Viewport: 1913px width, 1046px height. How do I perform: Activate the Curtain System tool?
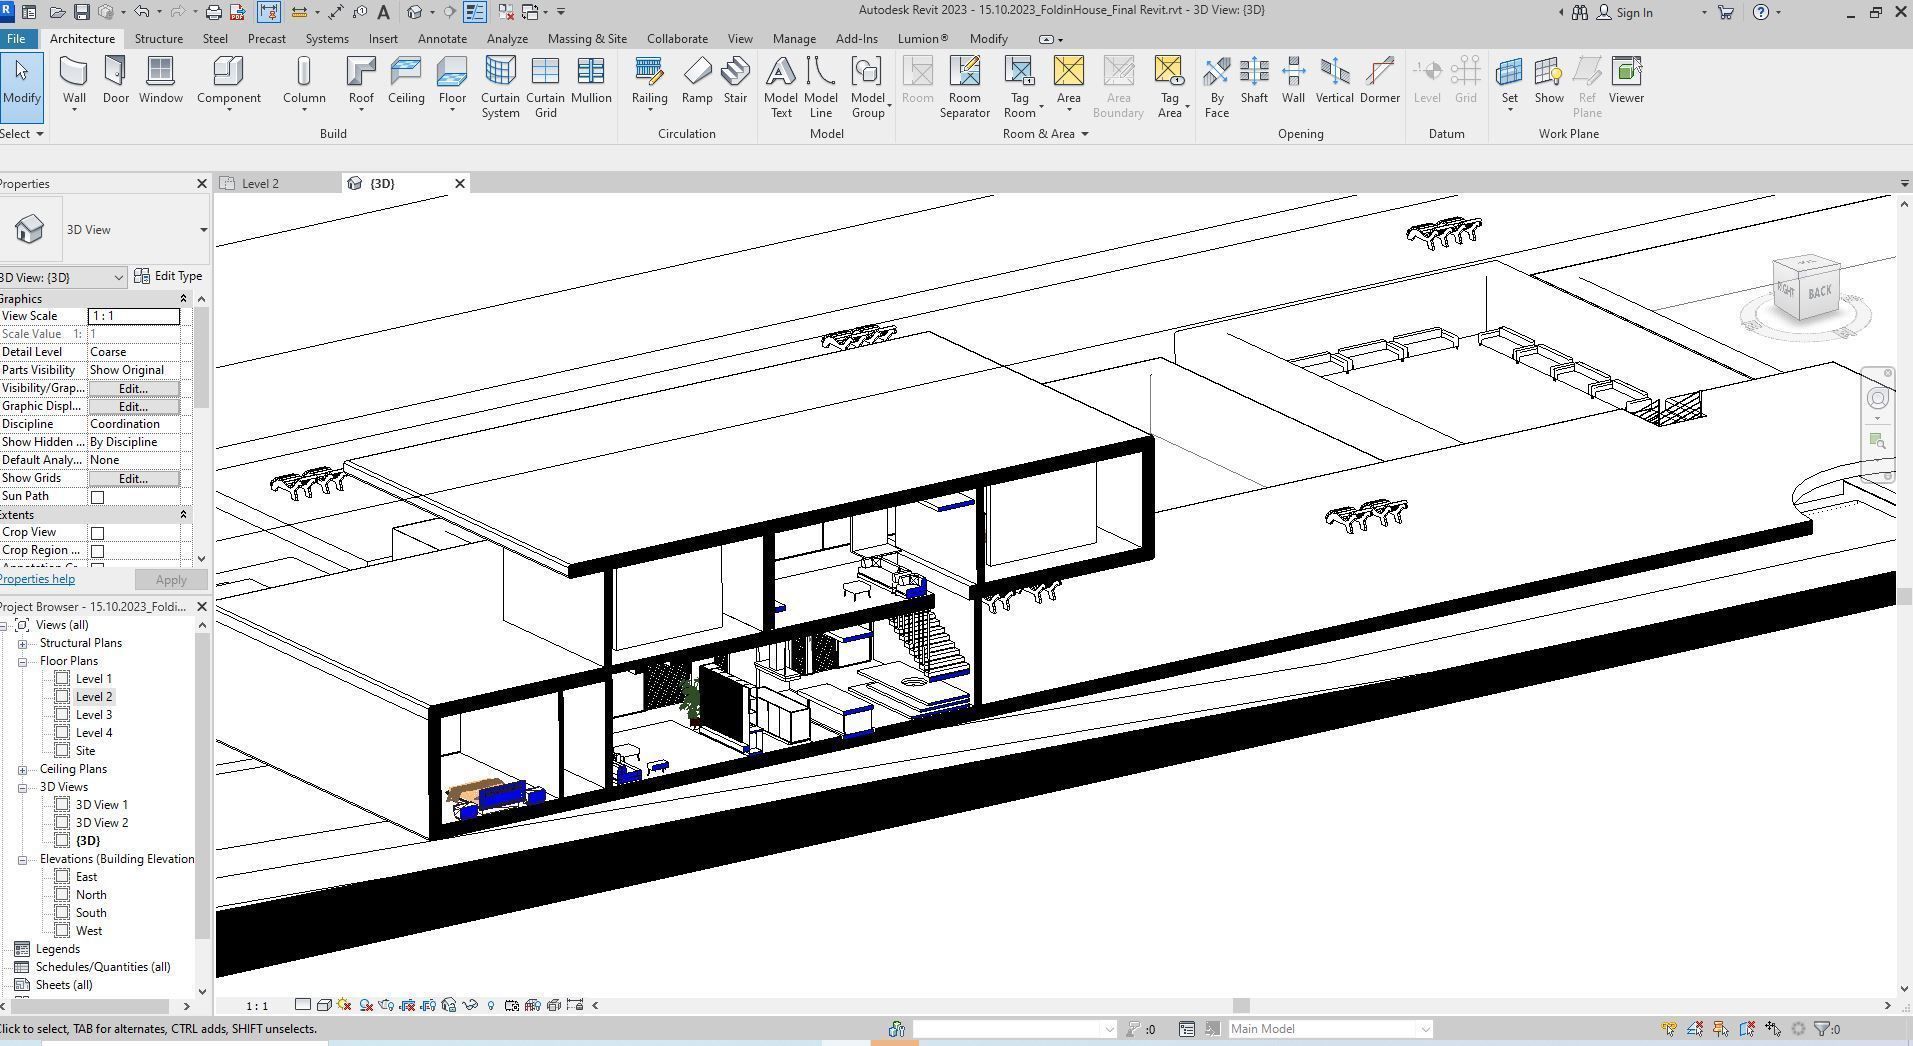[x=500, y=87]
